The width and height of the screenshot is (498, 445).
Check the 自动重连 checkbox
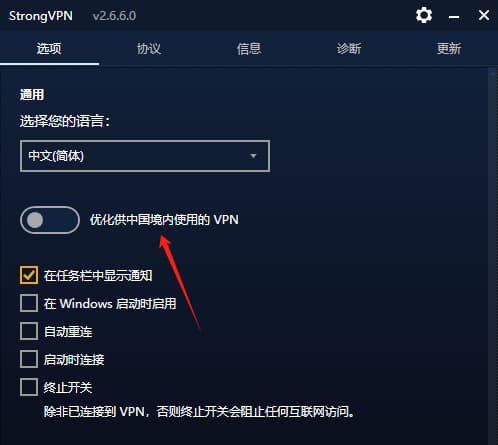point(29,331)
